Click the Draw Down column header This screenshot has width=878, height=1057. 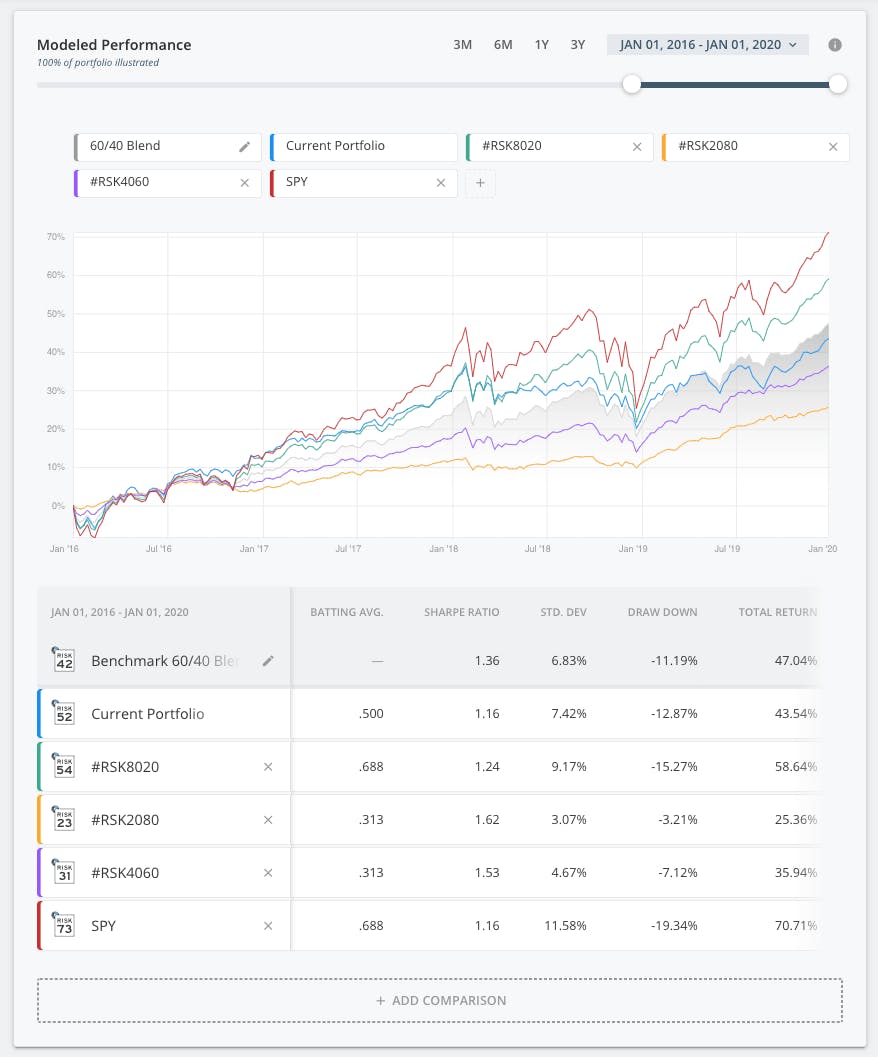pos(662,612)
